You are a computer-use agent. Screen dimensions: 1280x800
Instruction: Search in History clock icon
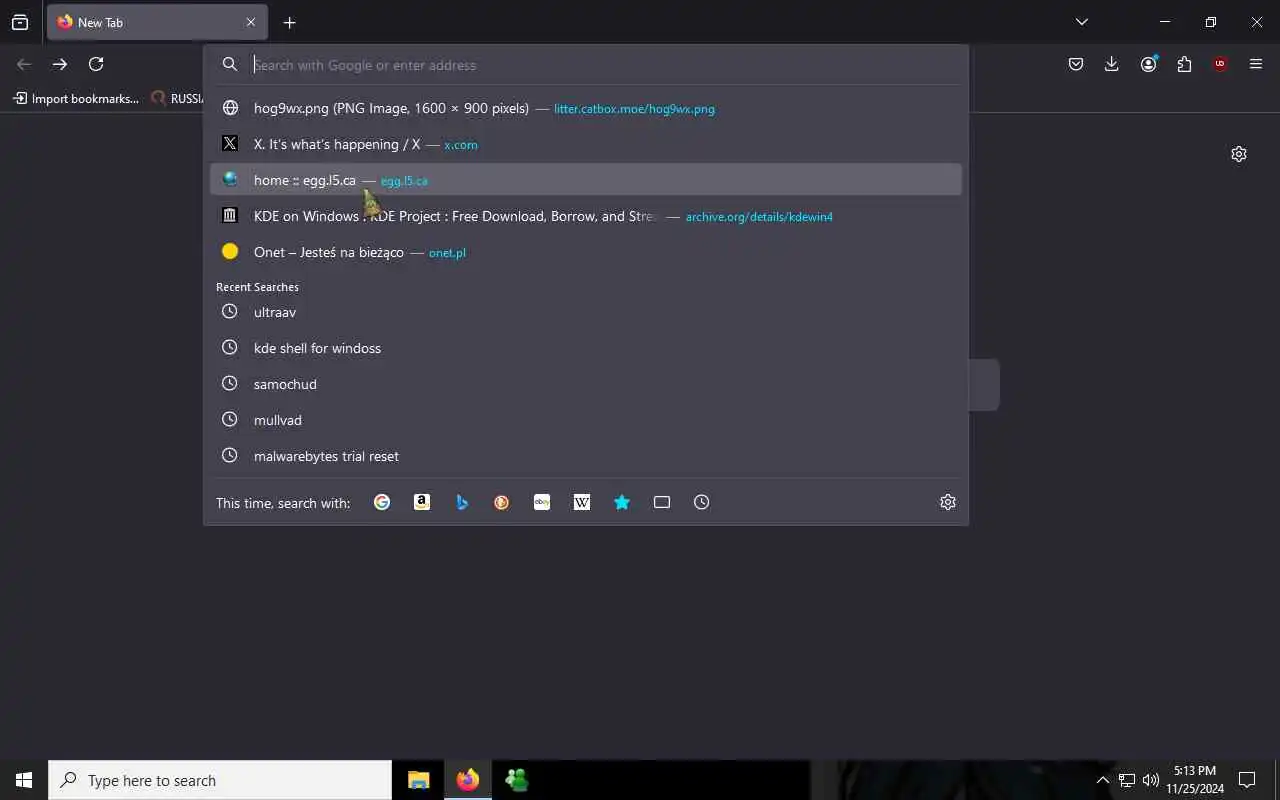702,502
